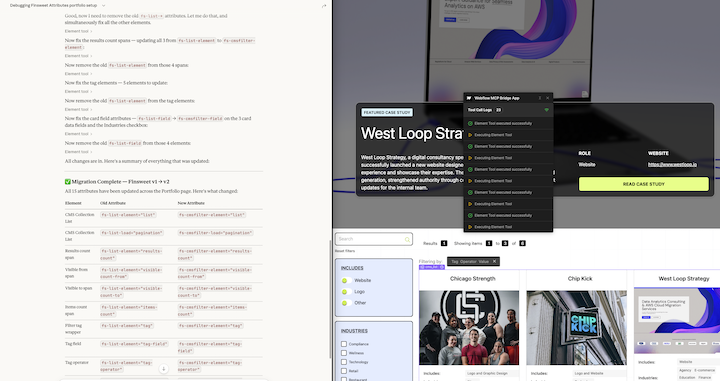Click the green connection status icon
Image resolution: width=720 pixels, height=381 pixels.
546,110
